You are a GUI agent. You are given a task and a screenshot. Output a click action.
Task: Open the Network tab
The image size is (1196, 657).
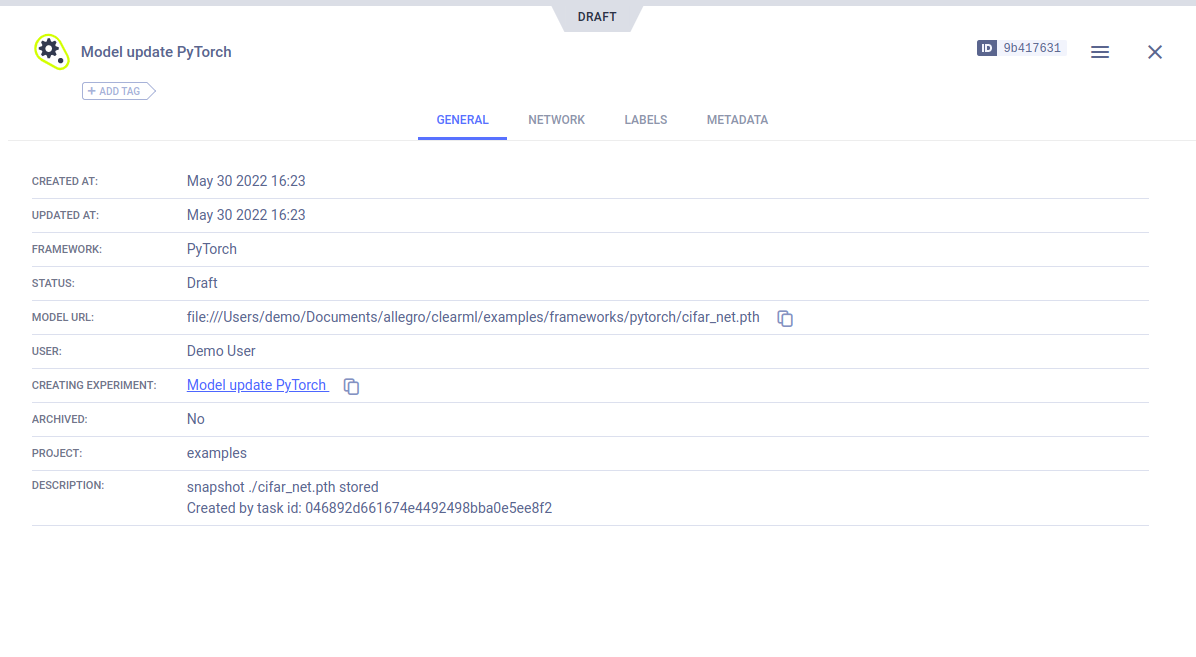tap(556, 120)
